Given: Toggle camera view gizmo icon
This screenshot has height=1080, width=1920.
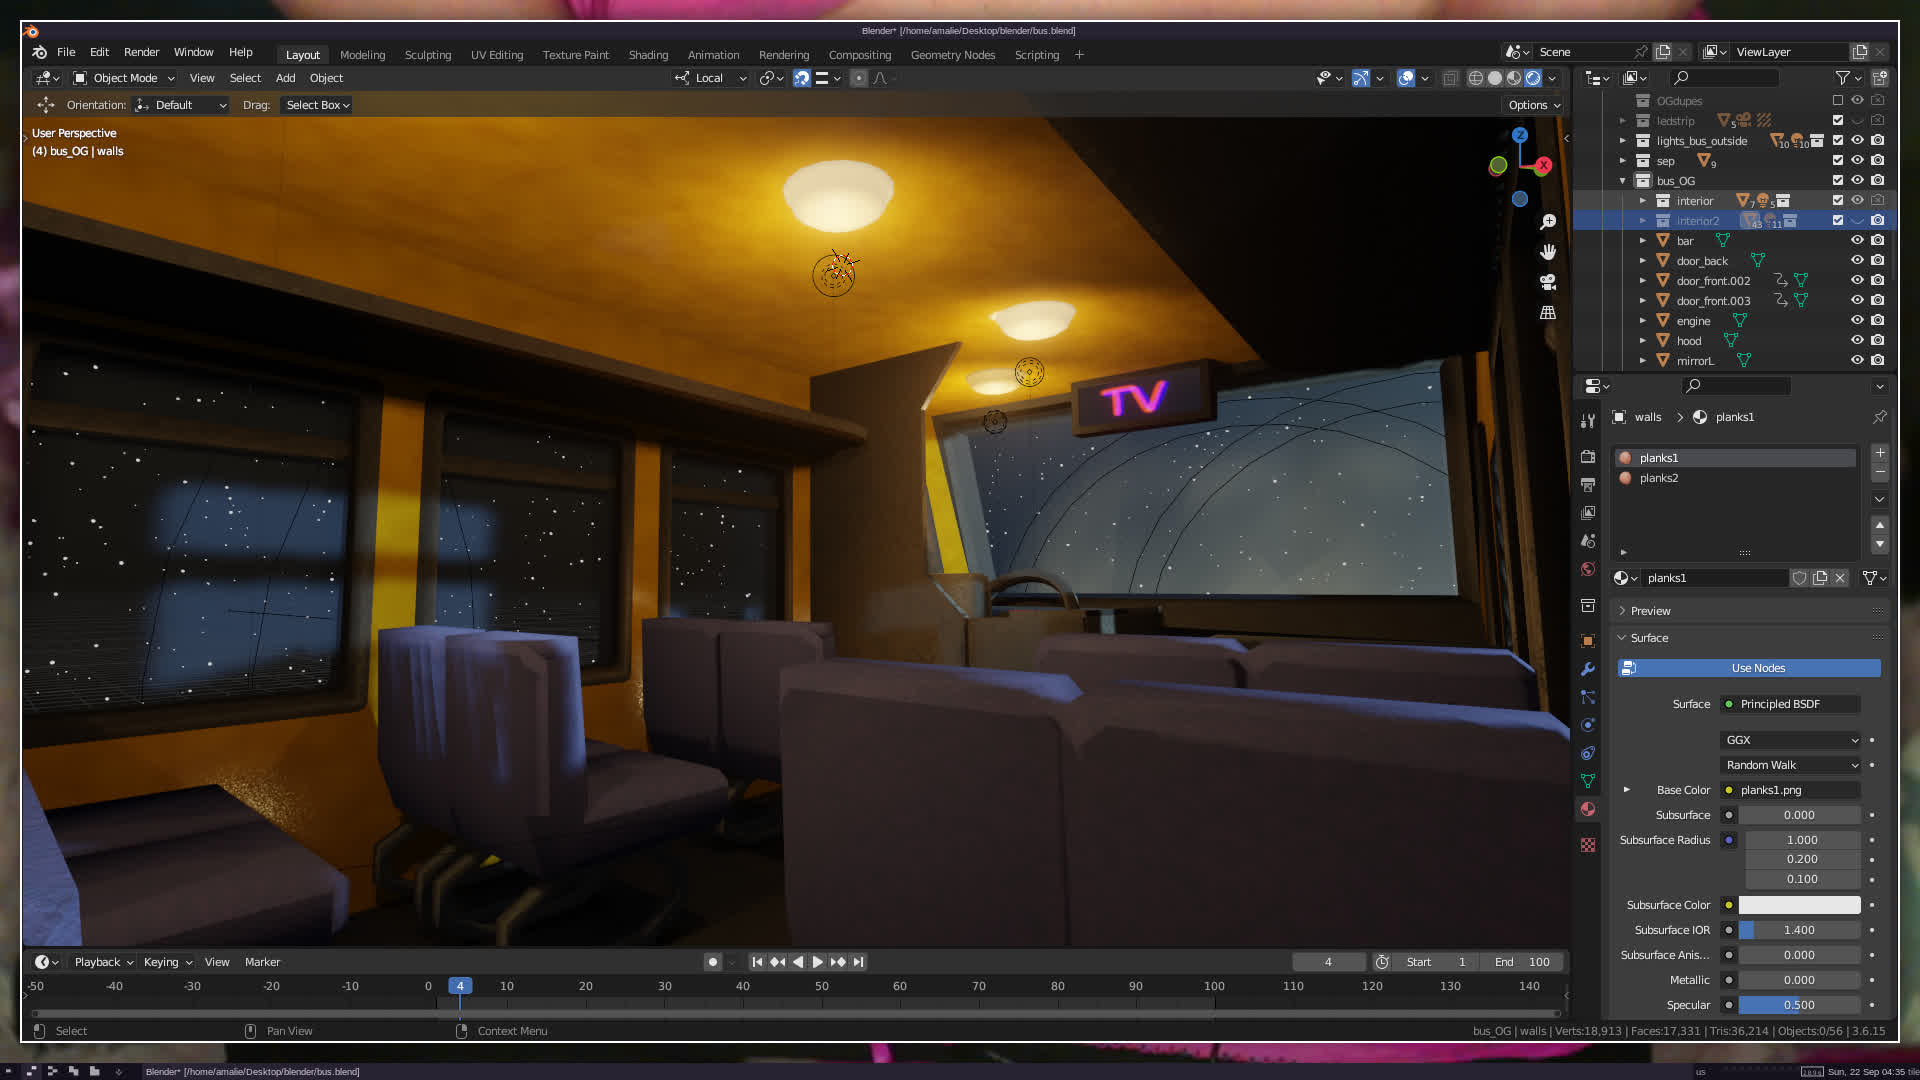Looking at the screenshot, I should [x=1548, y=282].
